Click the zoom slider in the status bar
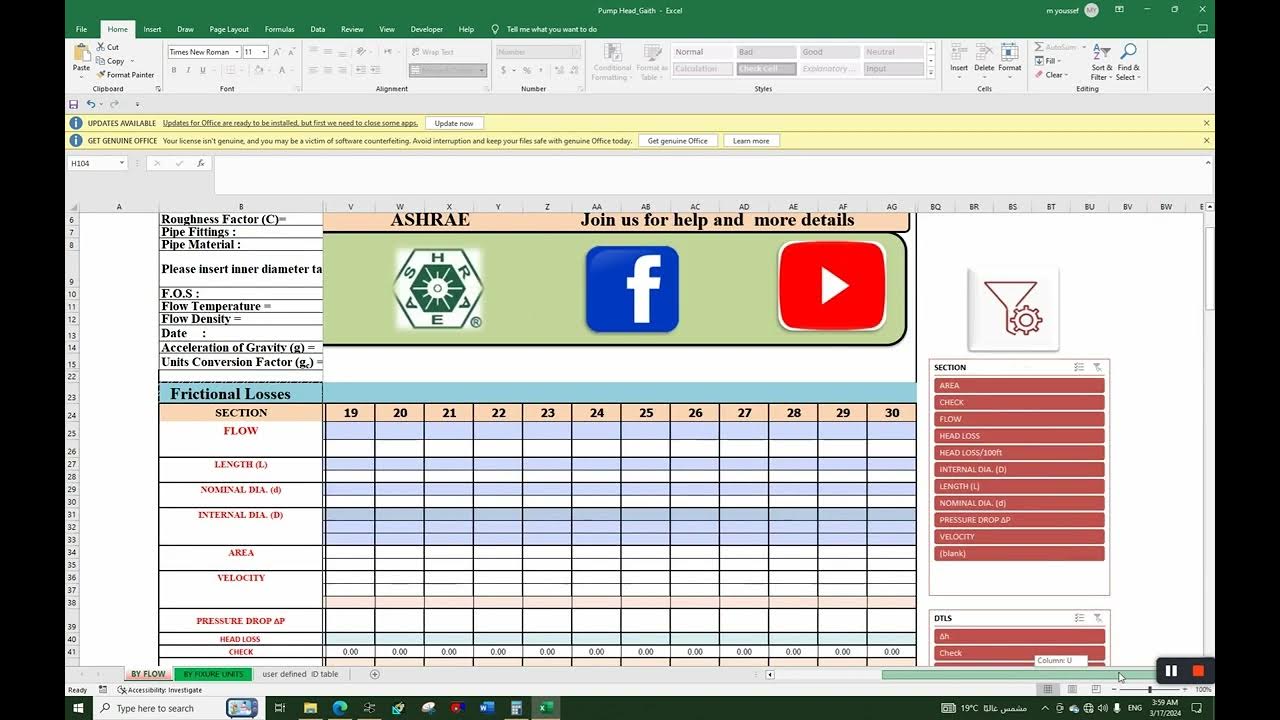1280x720 pixels. point(1149,690)
